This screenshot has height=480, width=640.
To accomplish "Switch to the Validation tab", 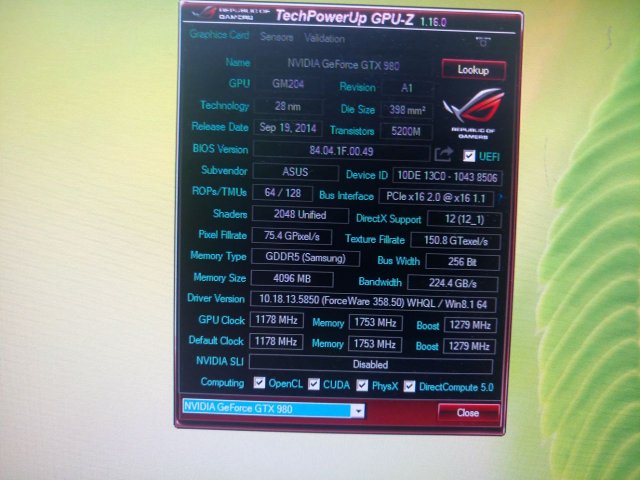I will click(x=324, y=38).
